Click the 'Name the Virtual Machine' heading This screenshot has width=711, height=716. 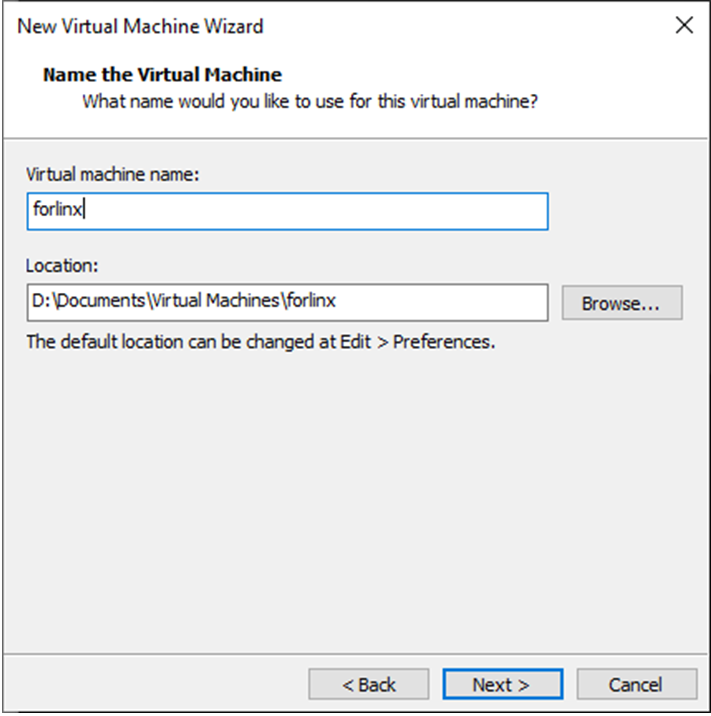click(162, 75)
